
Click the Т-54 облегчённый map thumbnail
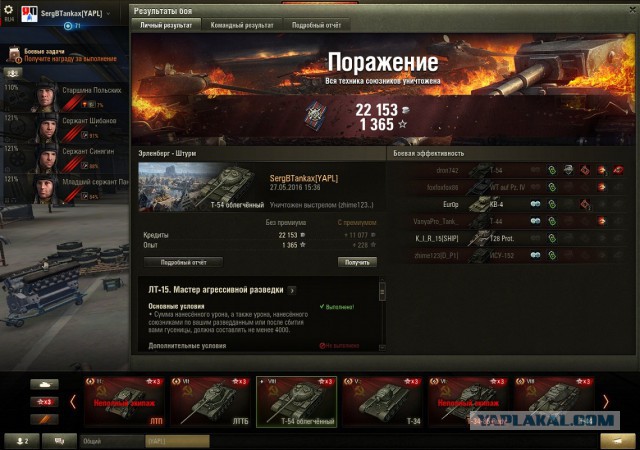(x=202, y=187)
